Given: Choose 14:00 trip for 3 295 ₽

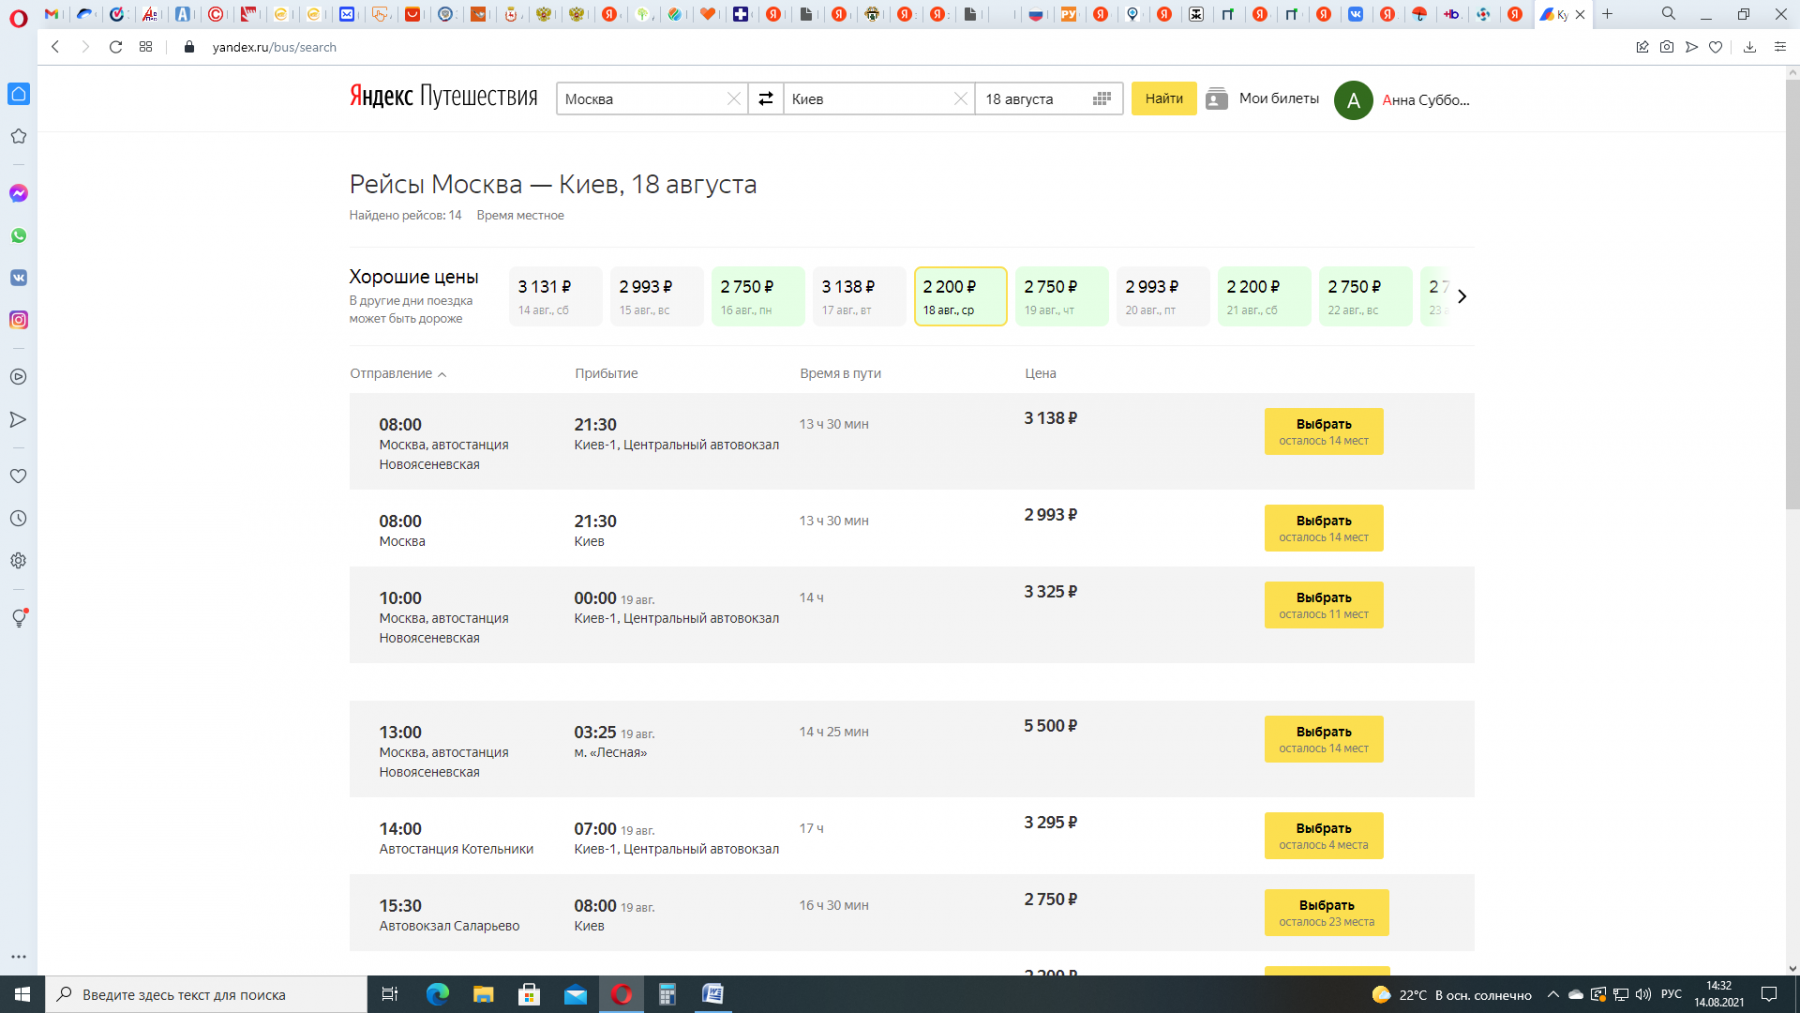Looking at the screenshot, I should pos(1324,836).
